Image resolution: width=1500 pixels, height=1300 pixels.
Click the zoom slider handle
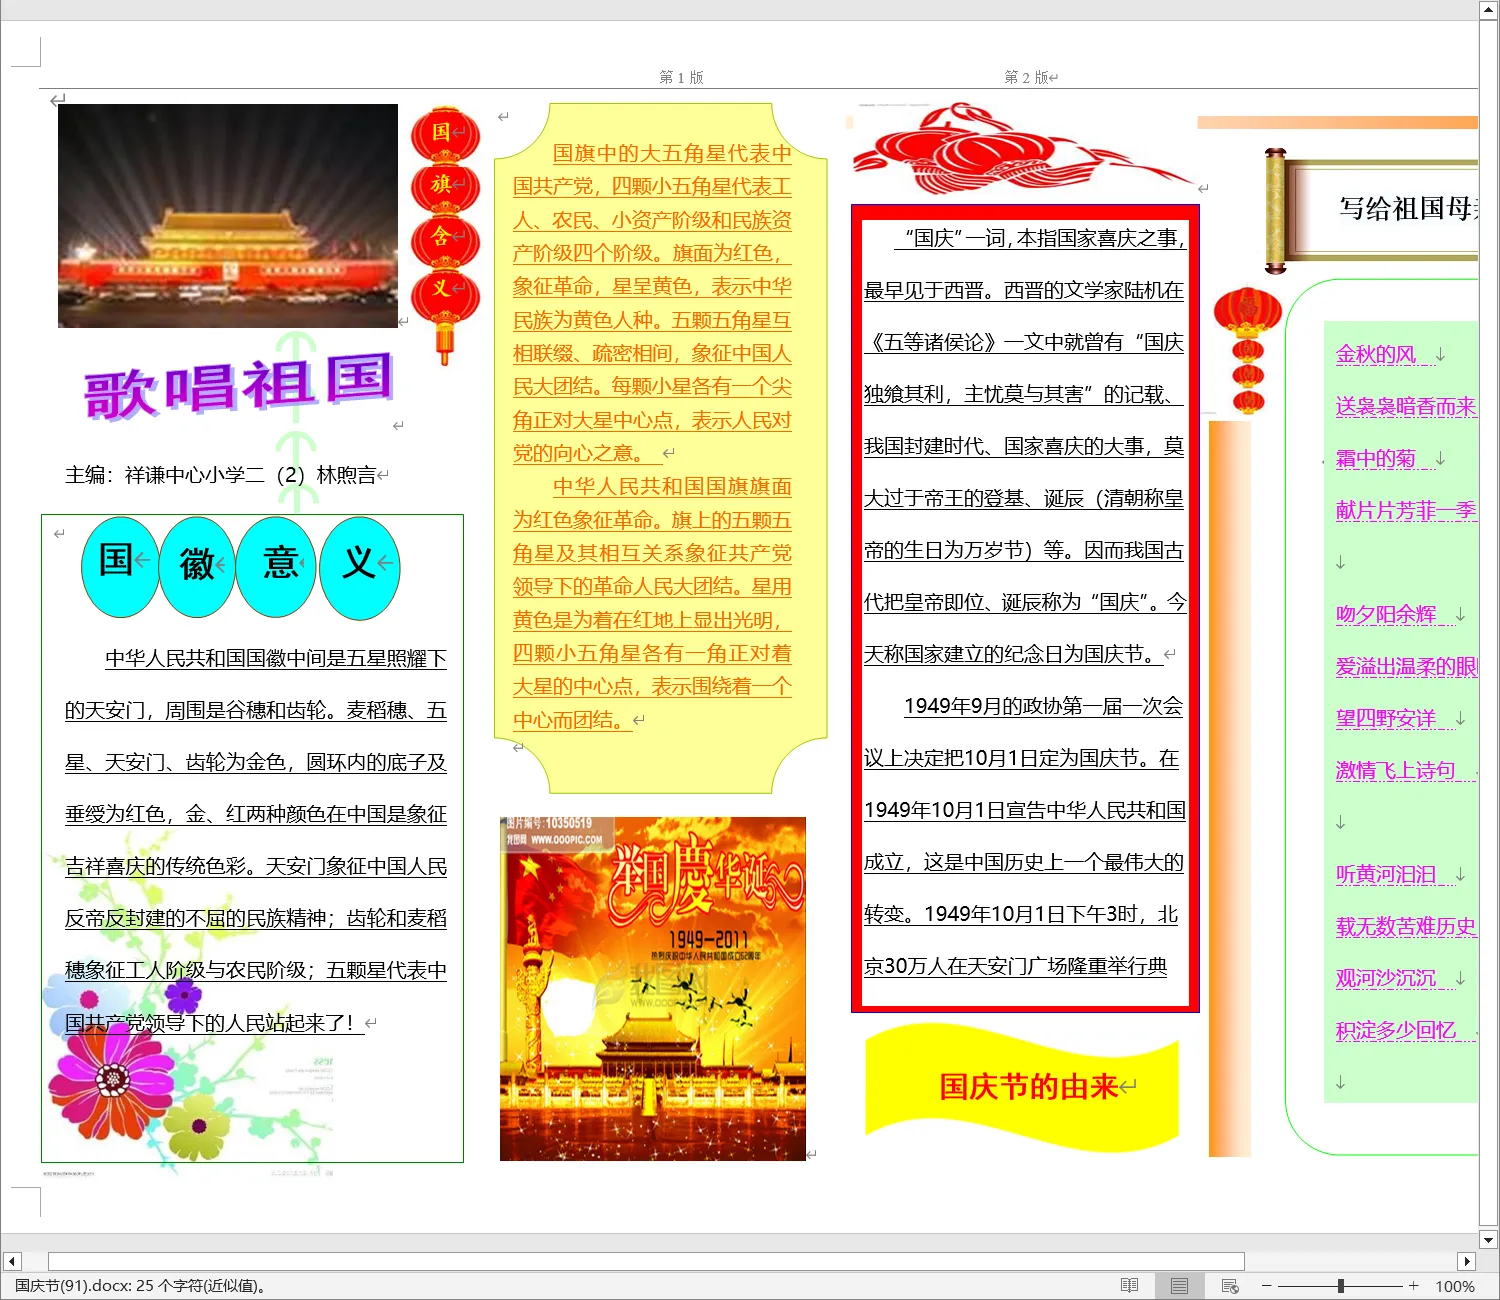pos(1340,1286)
